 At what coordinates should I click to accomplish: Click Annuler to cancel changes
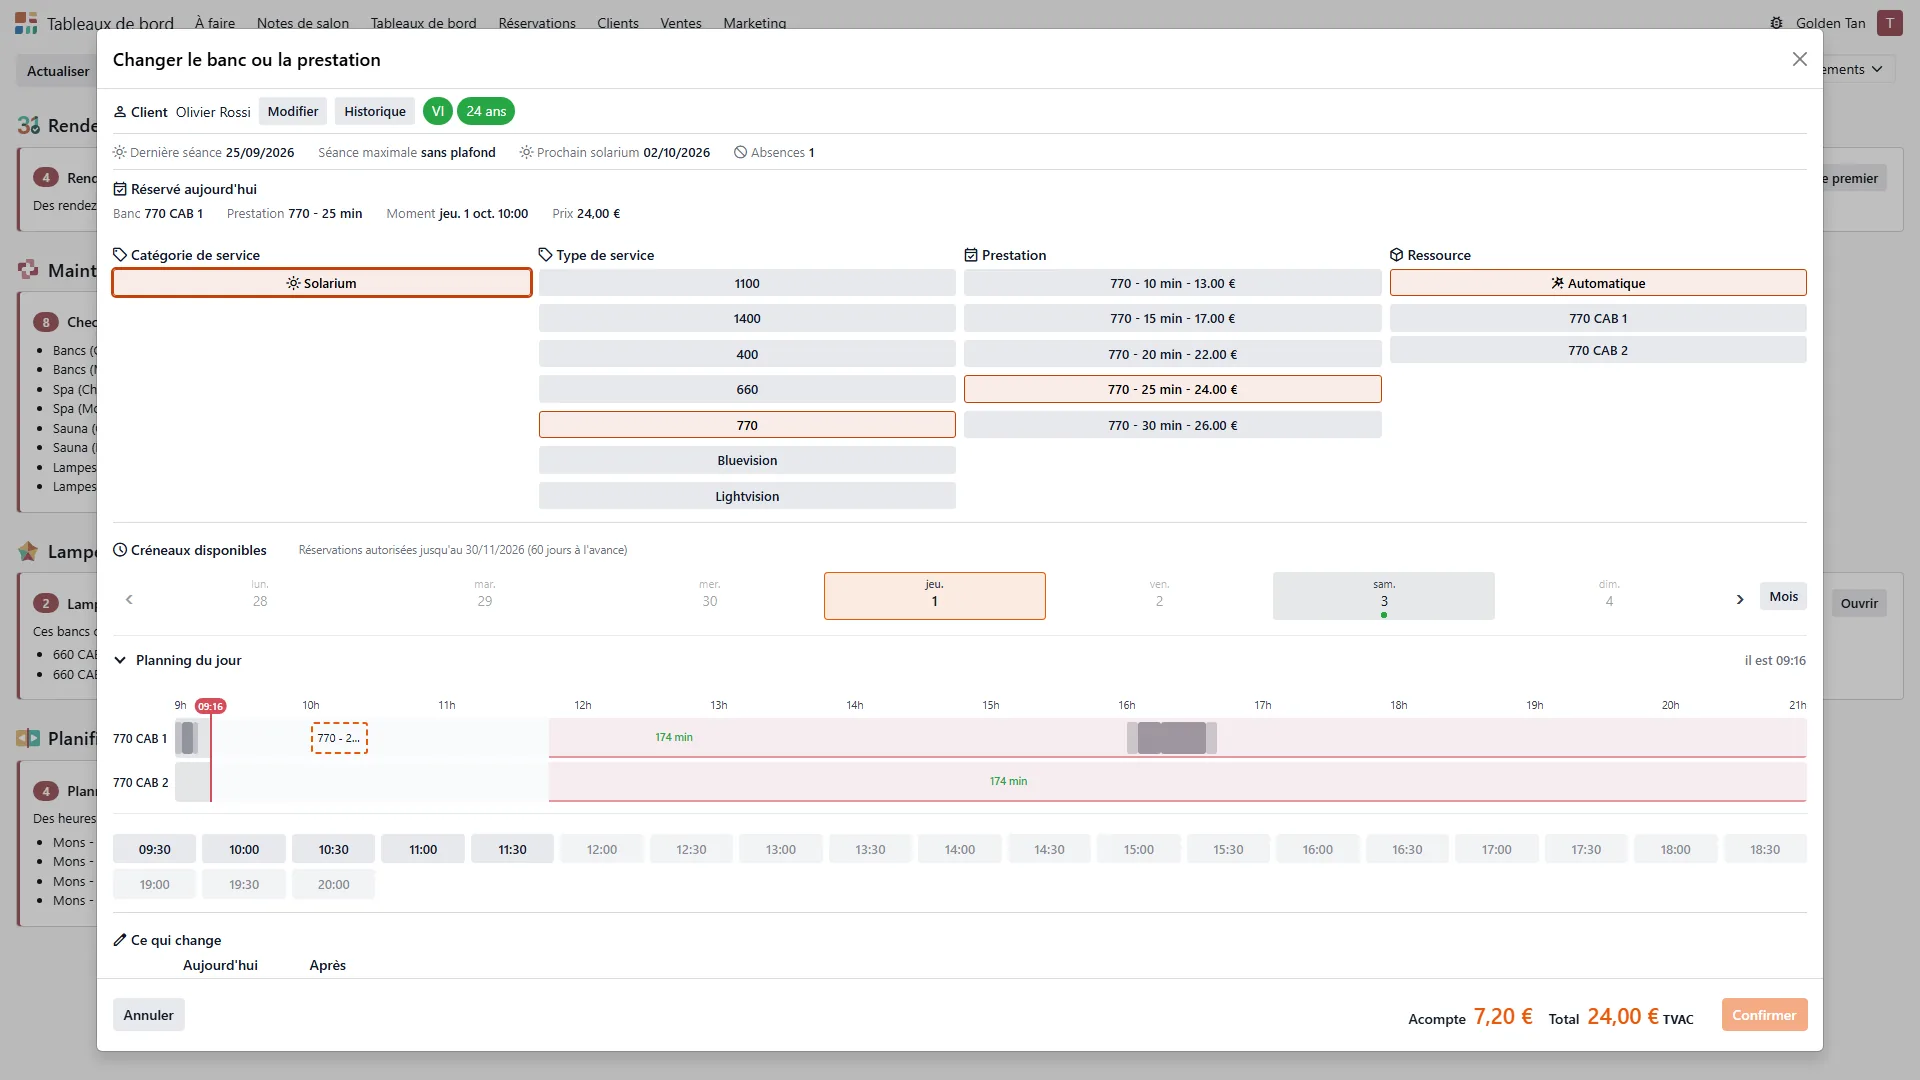148,1015
